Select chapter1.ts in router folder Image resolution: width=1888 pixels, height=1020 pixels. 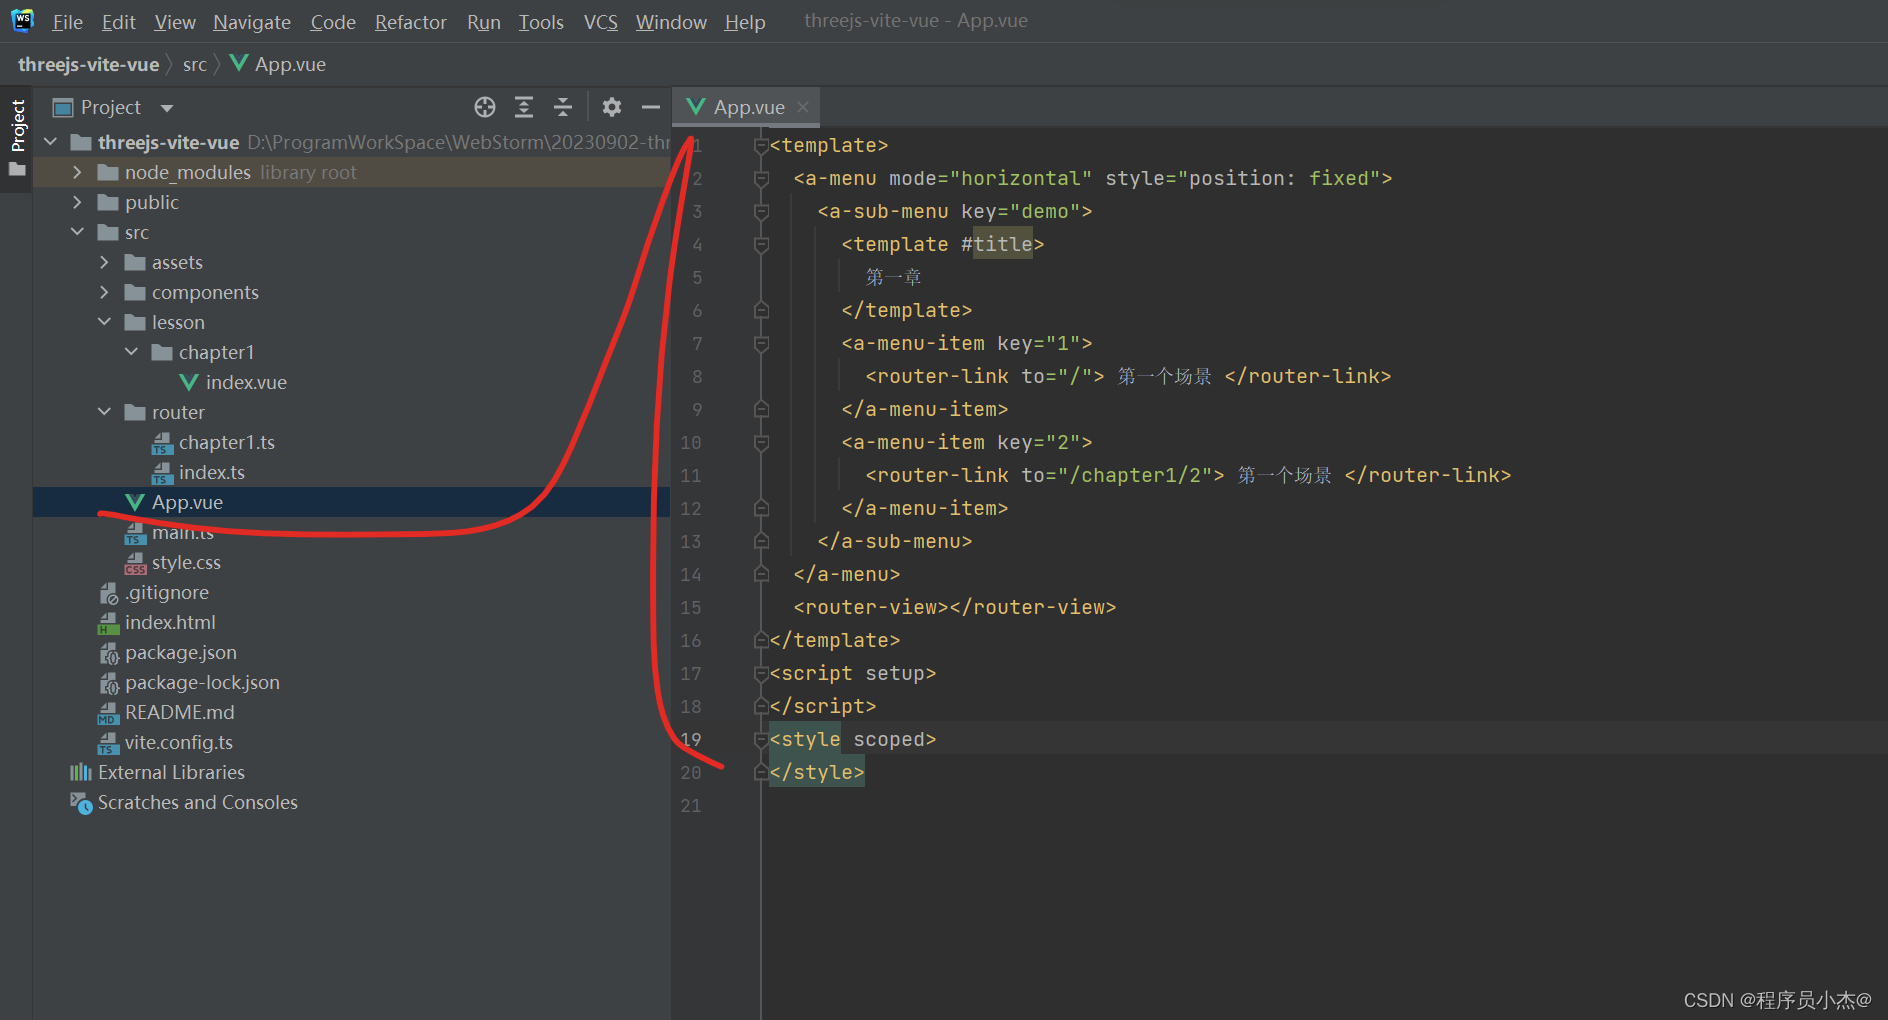pyautogui.click(x=226, y=442)
